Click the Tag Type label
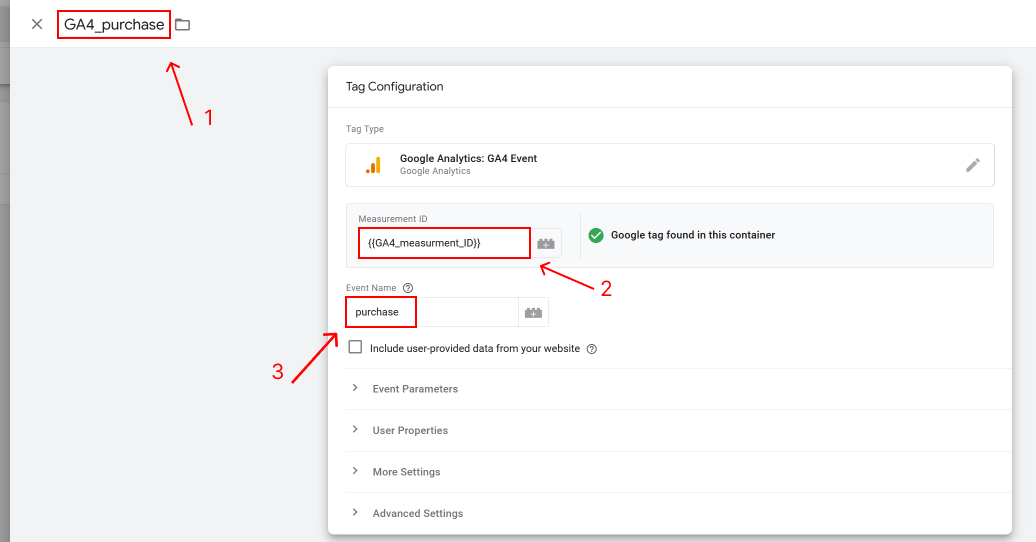This screenshot has height=542, width=1036. point(365,129)
